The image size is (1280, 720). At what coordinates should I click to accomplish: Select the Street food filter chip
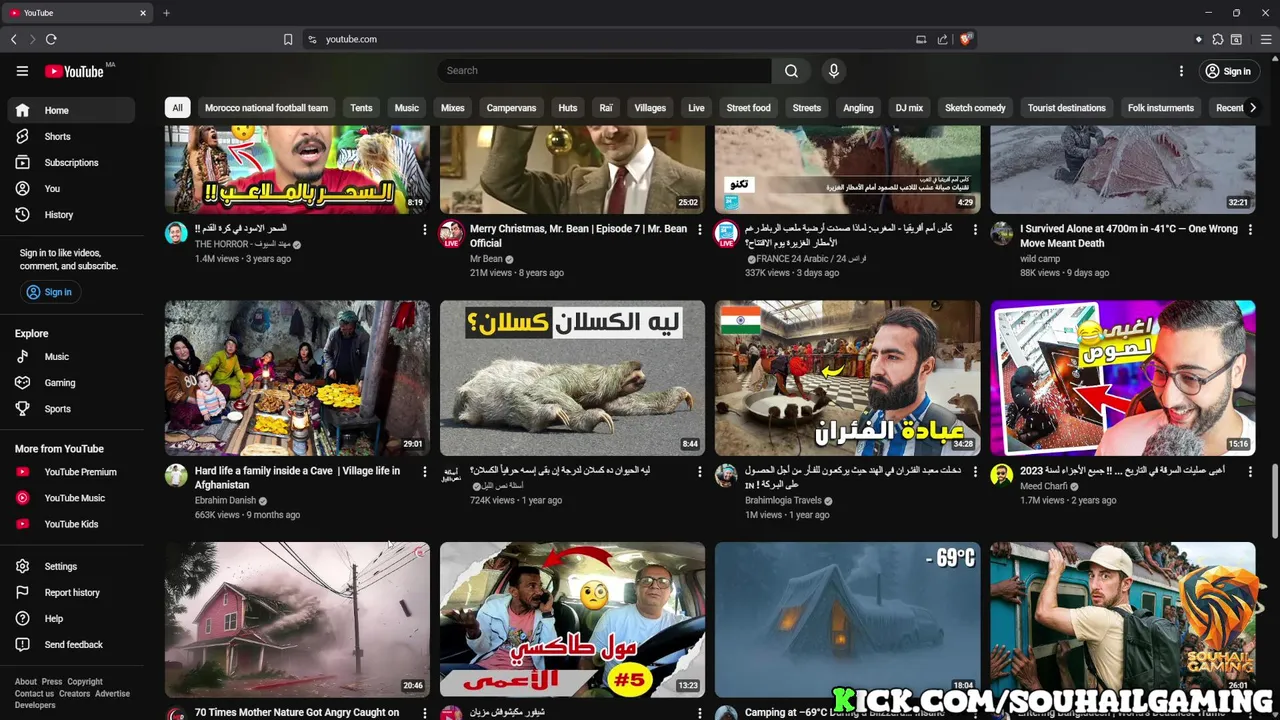[x=748, y=108]
